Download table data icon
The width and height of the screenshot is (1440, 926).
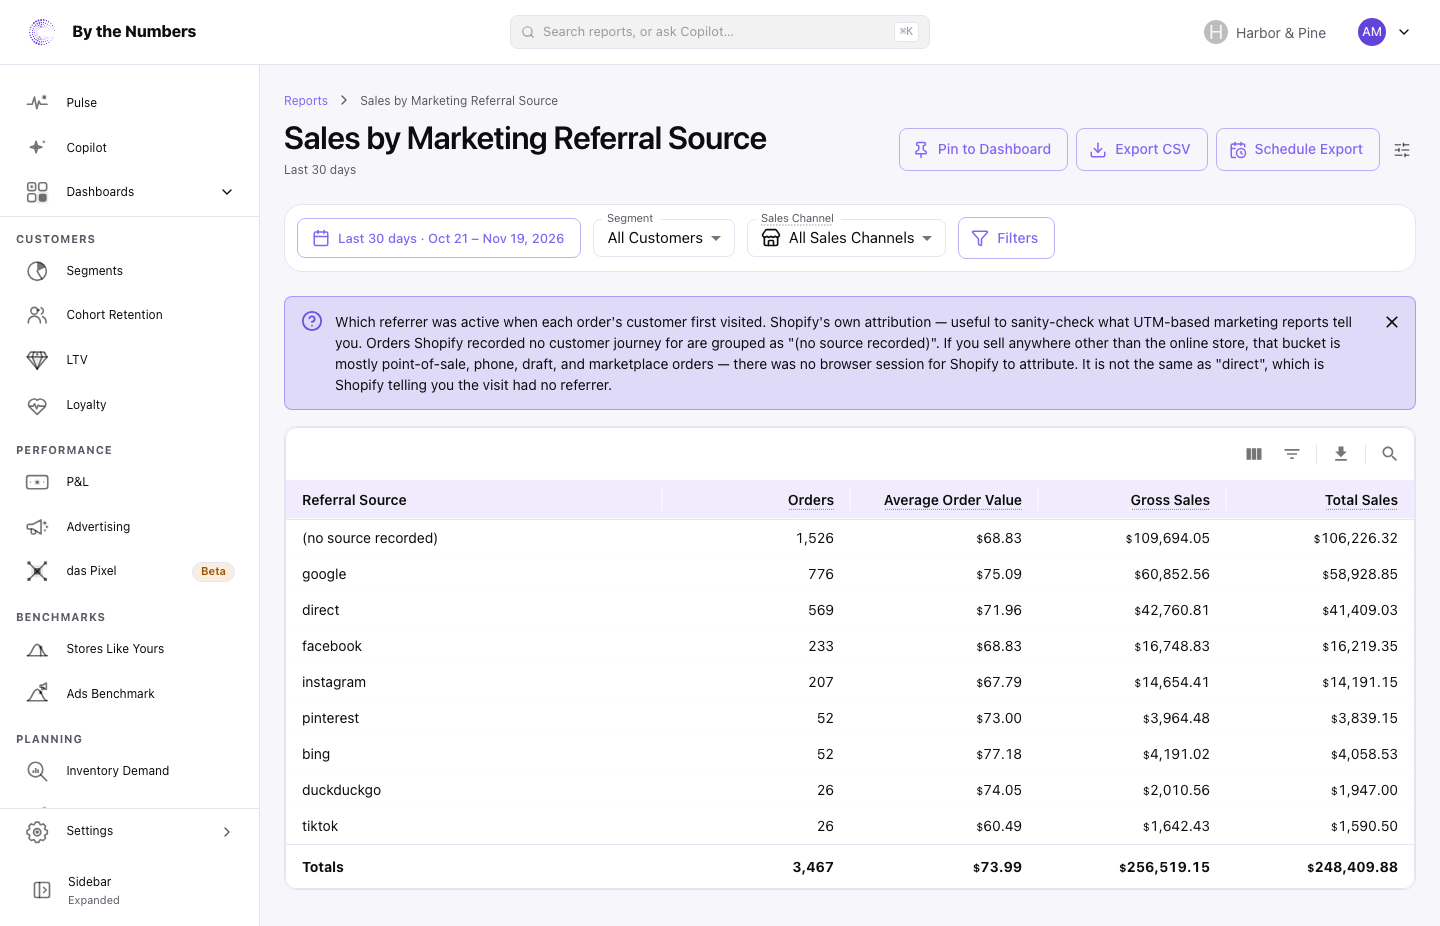click(1341, 454)
